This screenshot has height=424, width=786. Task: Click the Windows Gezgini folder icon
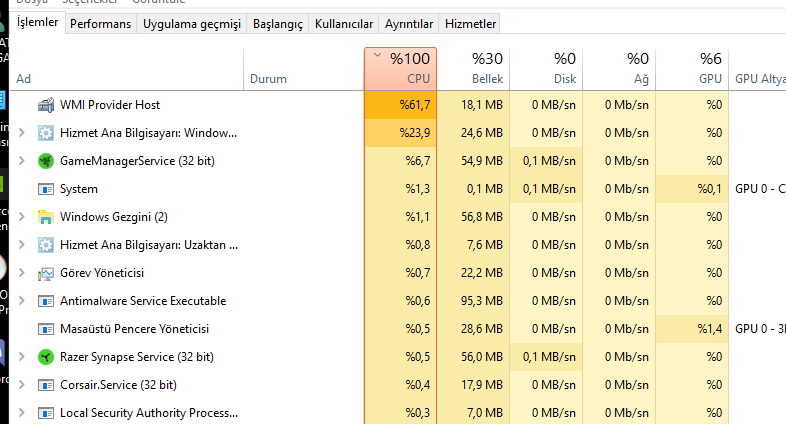click(46, 217)
